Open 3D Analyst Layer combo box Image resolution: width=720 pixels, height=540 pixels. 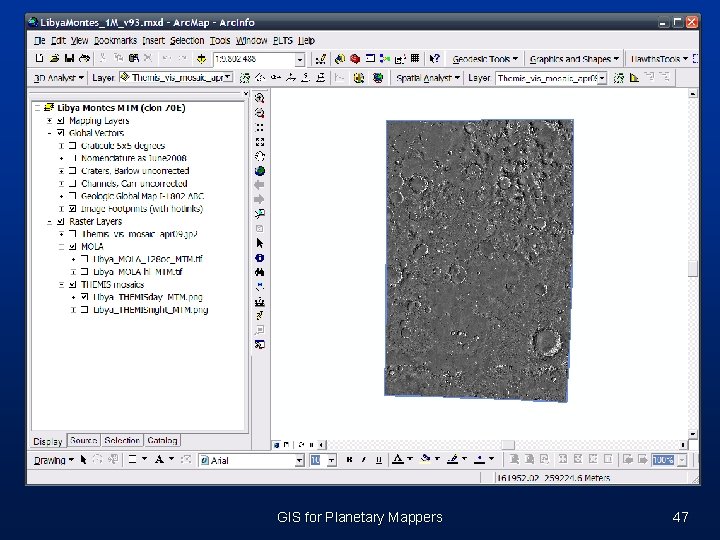point(176,78)
